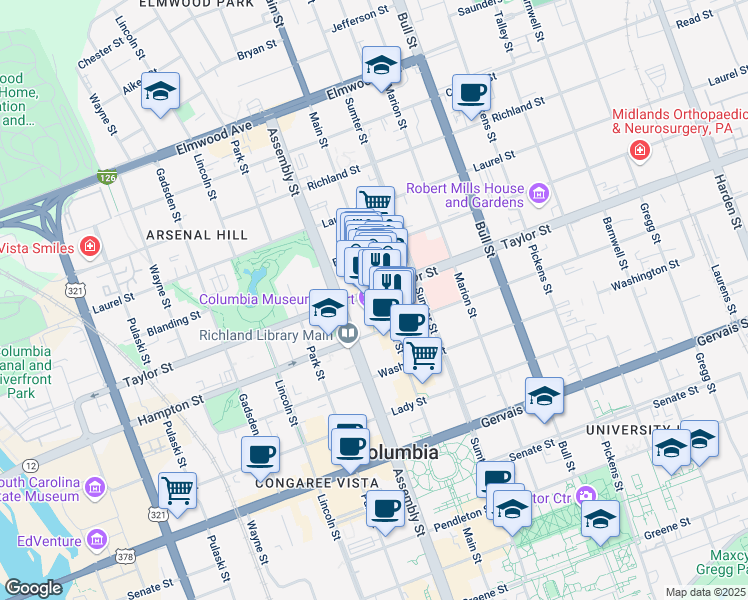Open Robert Mills House museum pin

[x=540, y=194]
